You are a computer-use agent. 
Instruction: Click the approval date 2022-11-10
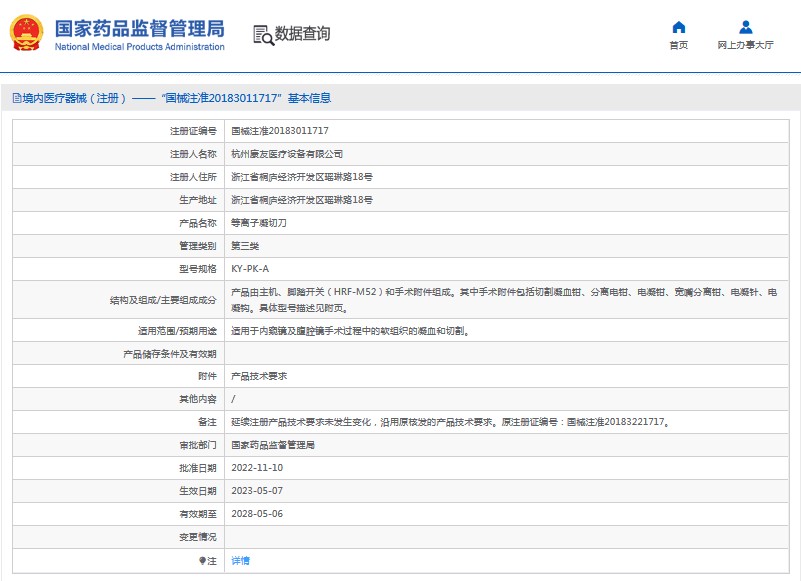click(257, 468)
